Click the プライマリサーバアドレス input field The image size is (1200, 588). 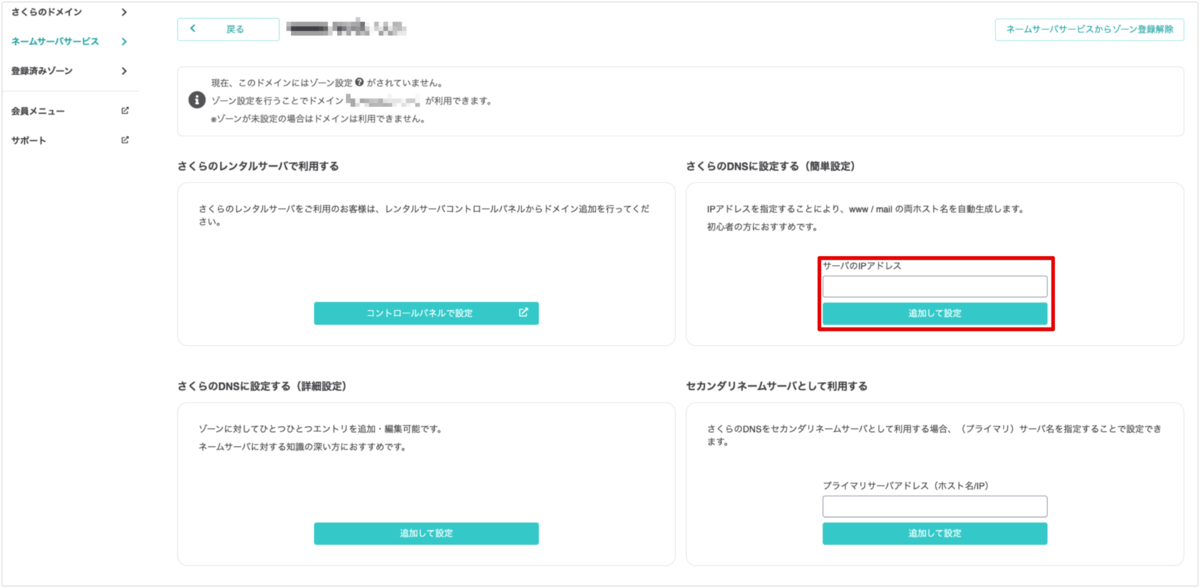coord(935,507)
